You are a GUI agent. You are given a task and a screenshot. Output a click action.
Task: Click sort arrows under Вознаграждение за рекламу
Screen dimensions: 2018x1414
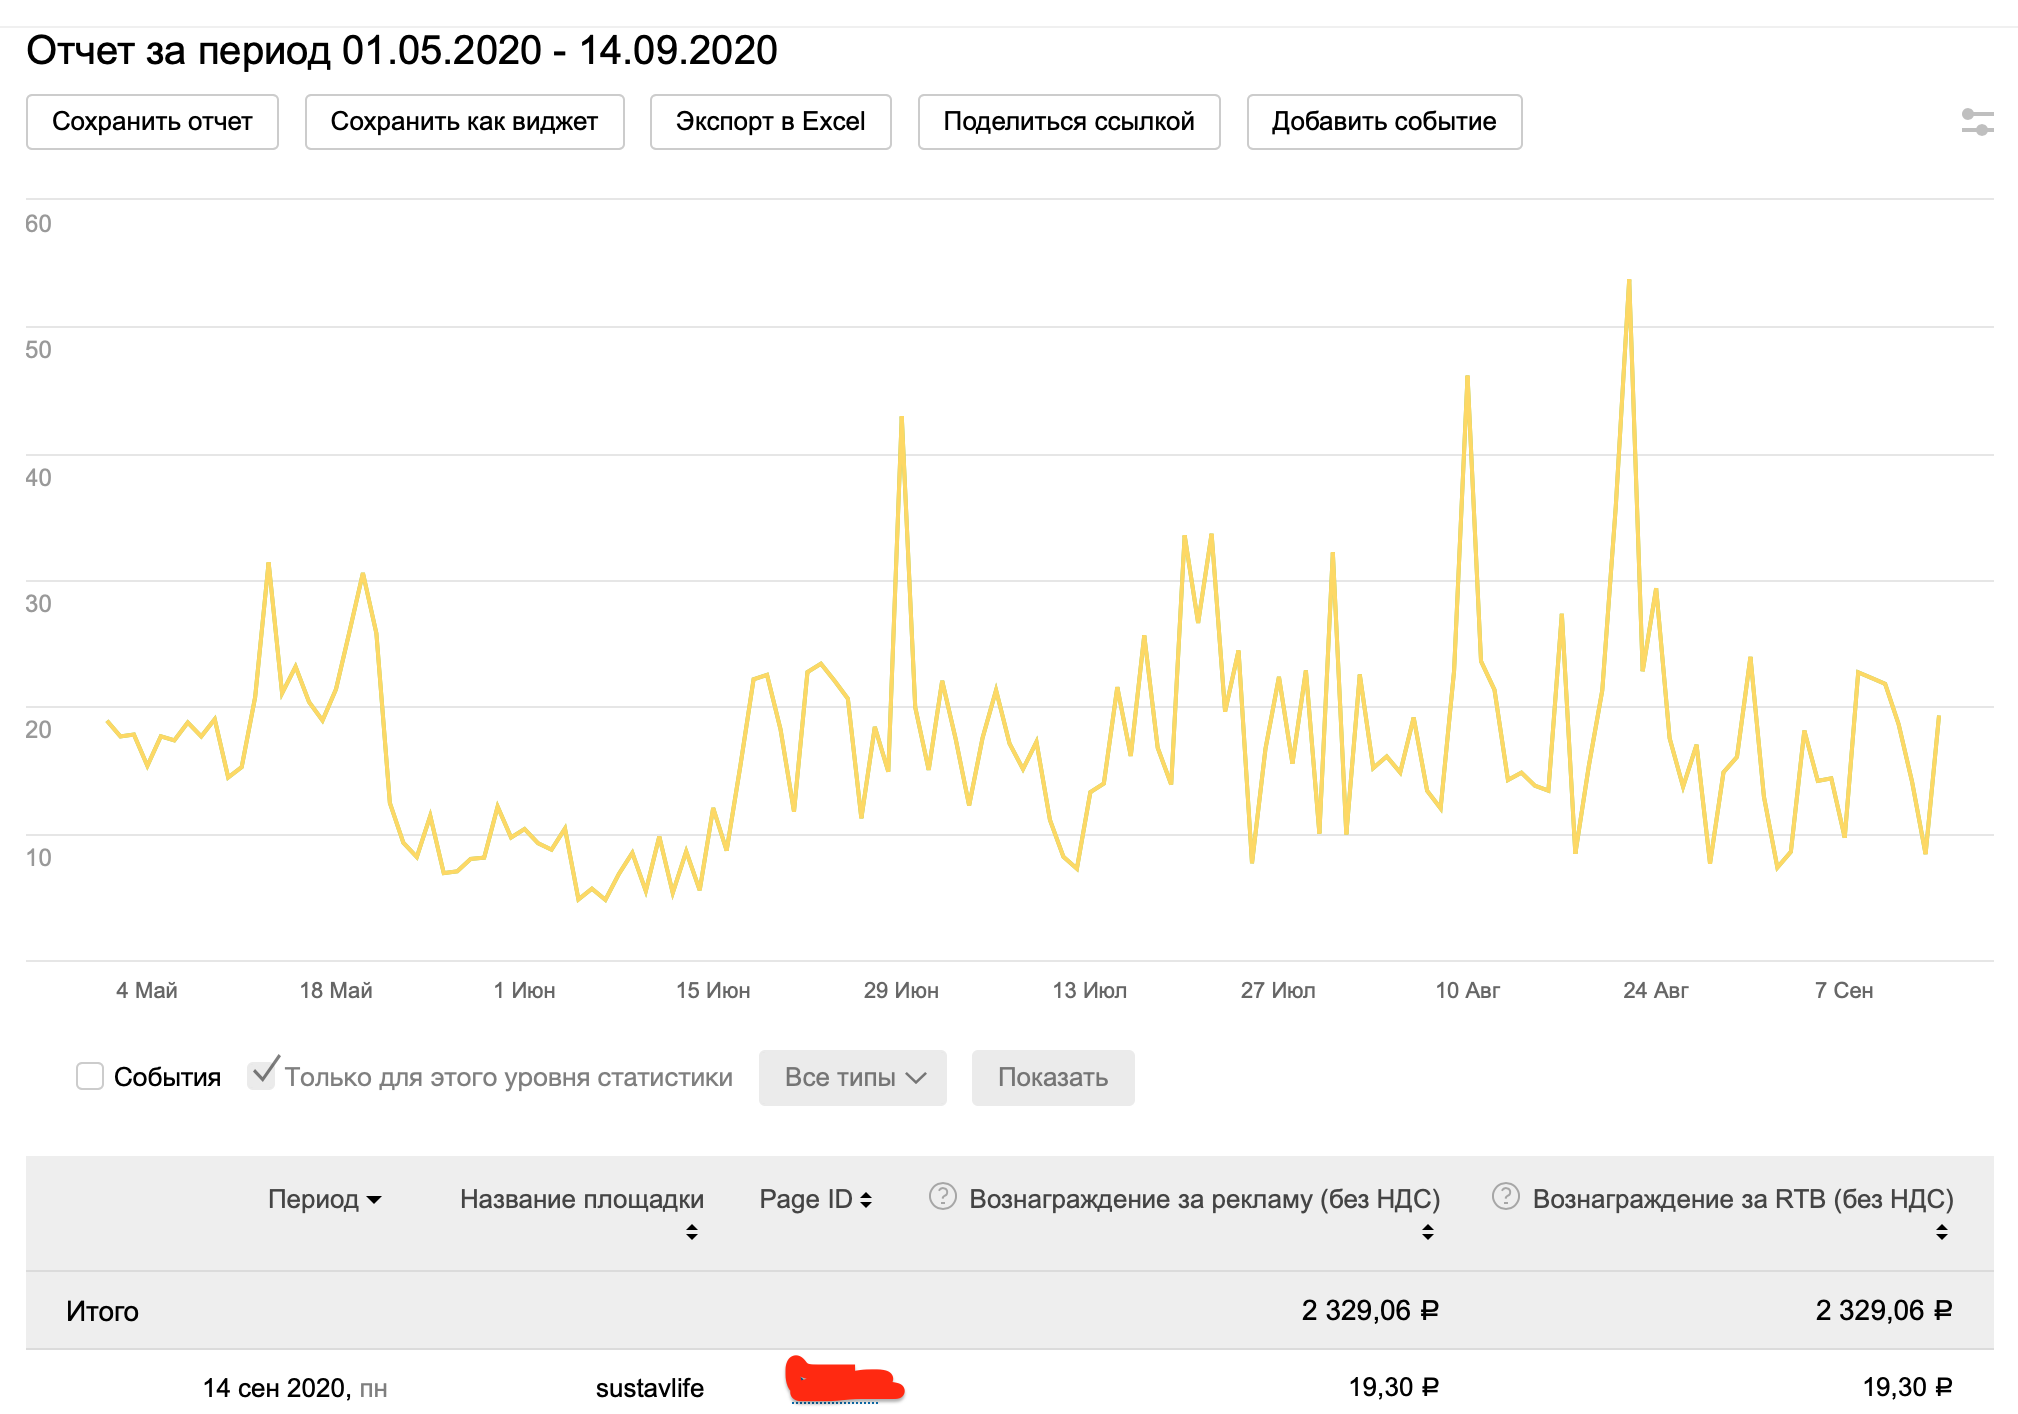[x=1427, y=1232]
